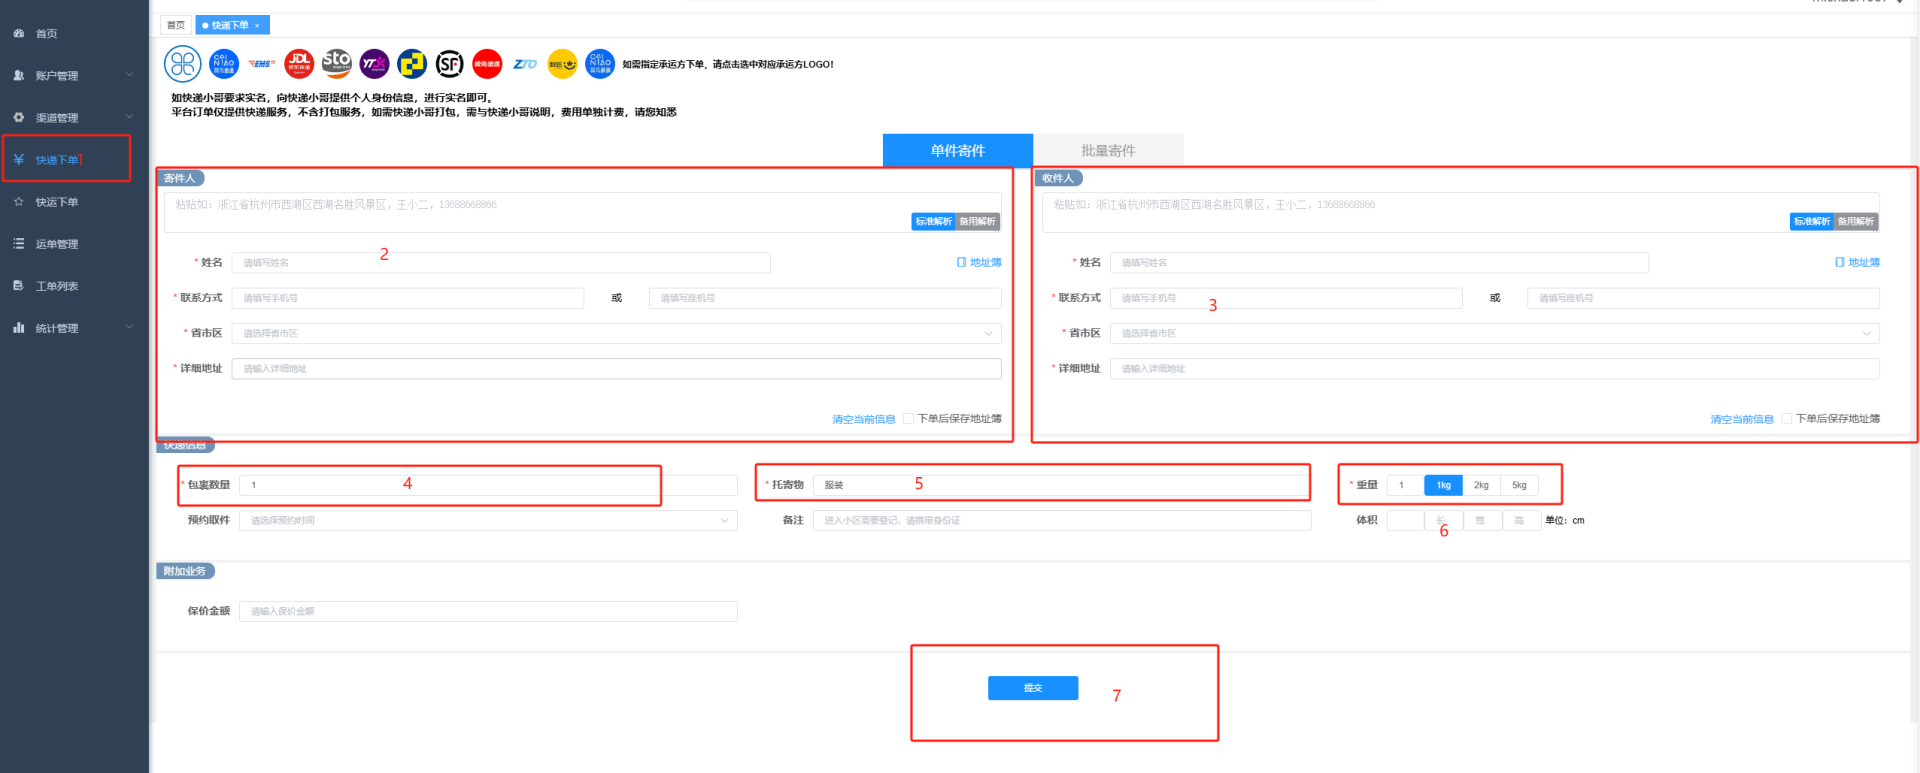Click sender's 清空当前信息 link
Screen dimensions: 1920x773
click(863, 420)
